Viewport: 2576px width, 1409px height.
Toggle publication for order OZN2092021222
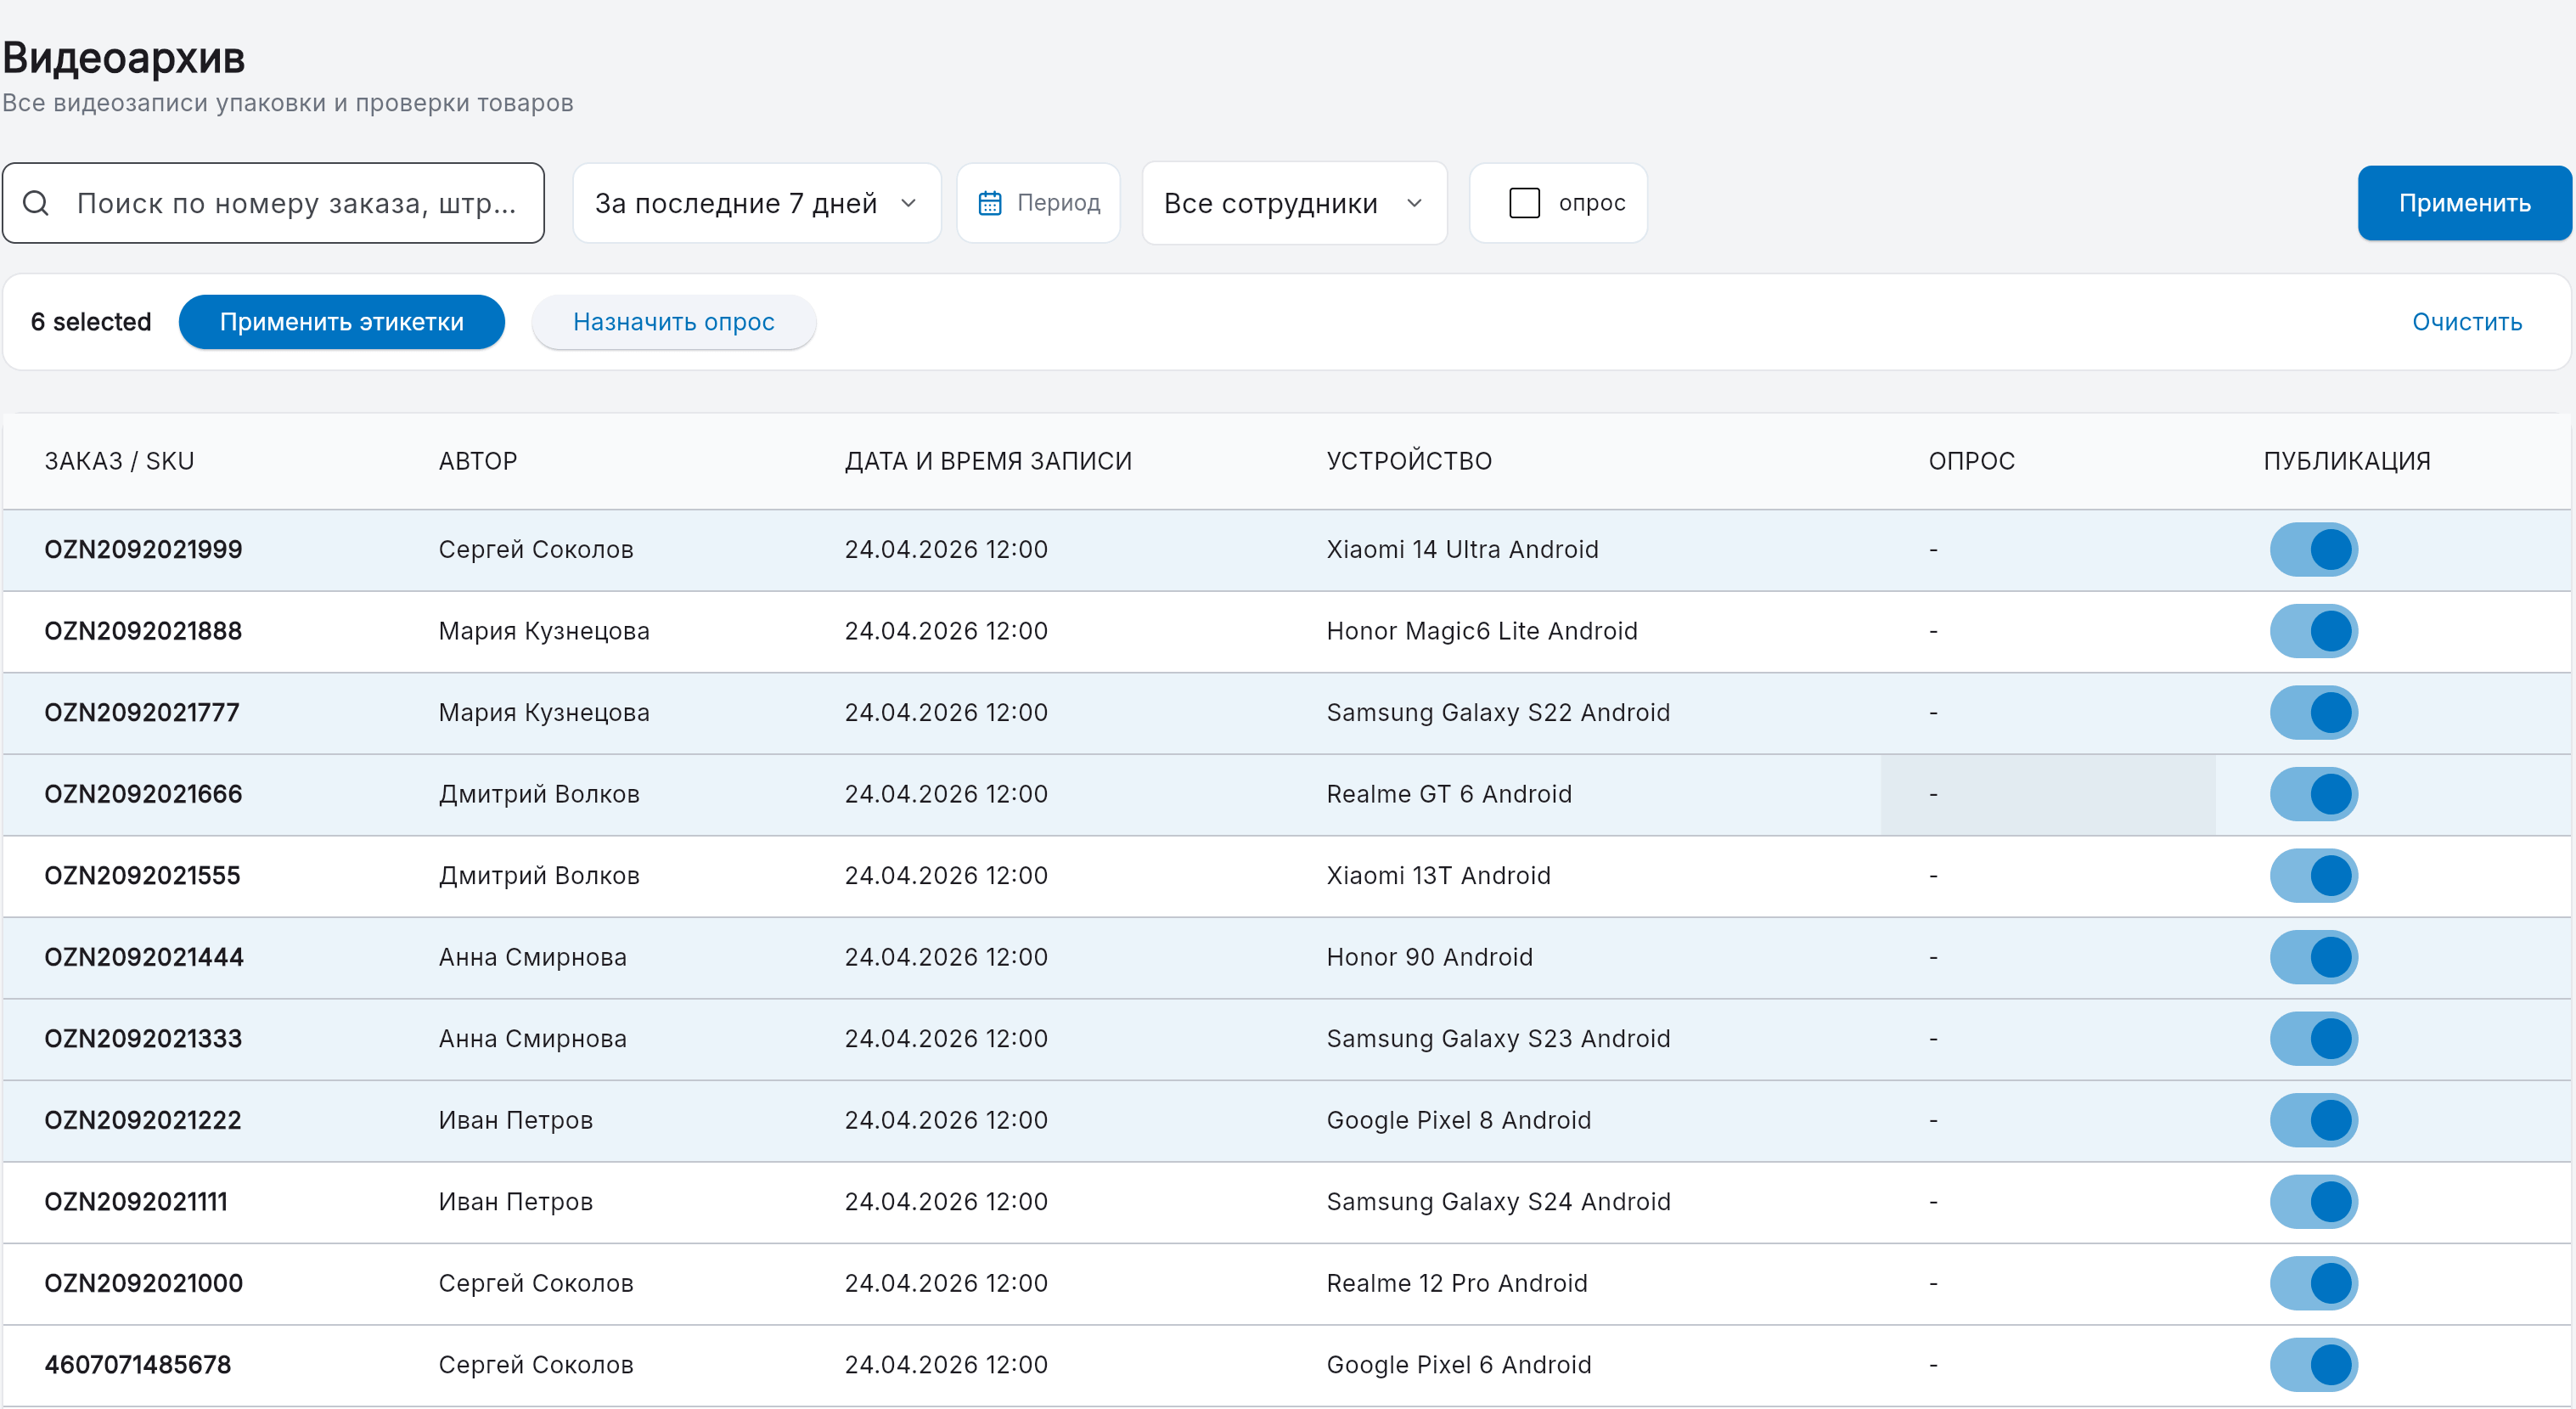point(2313,1120)
